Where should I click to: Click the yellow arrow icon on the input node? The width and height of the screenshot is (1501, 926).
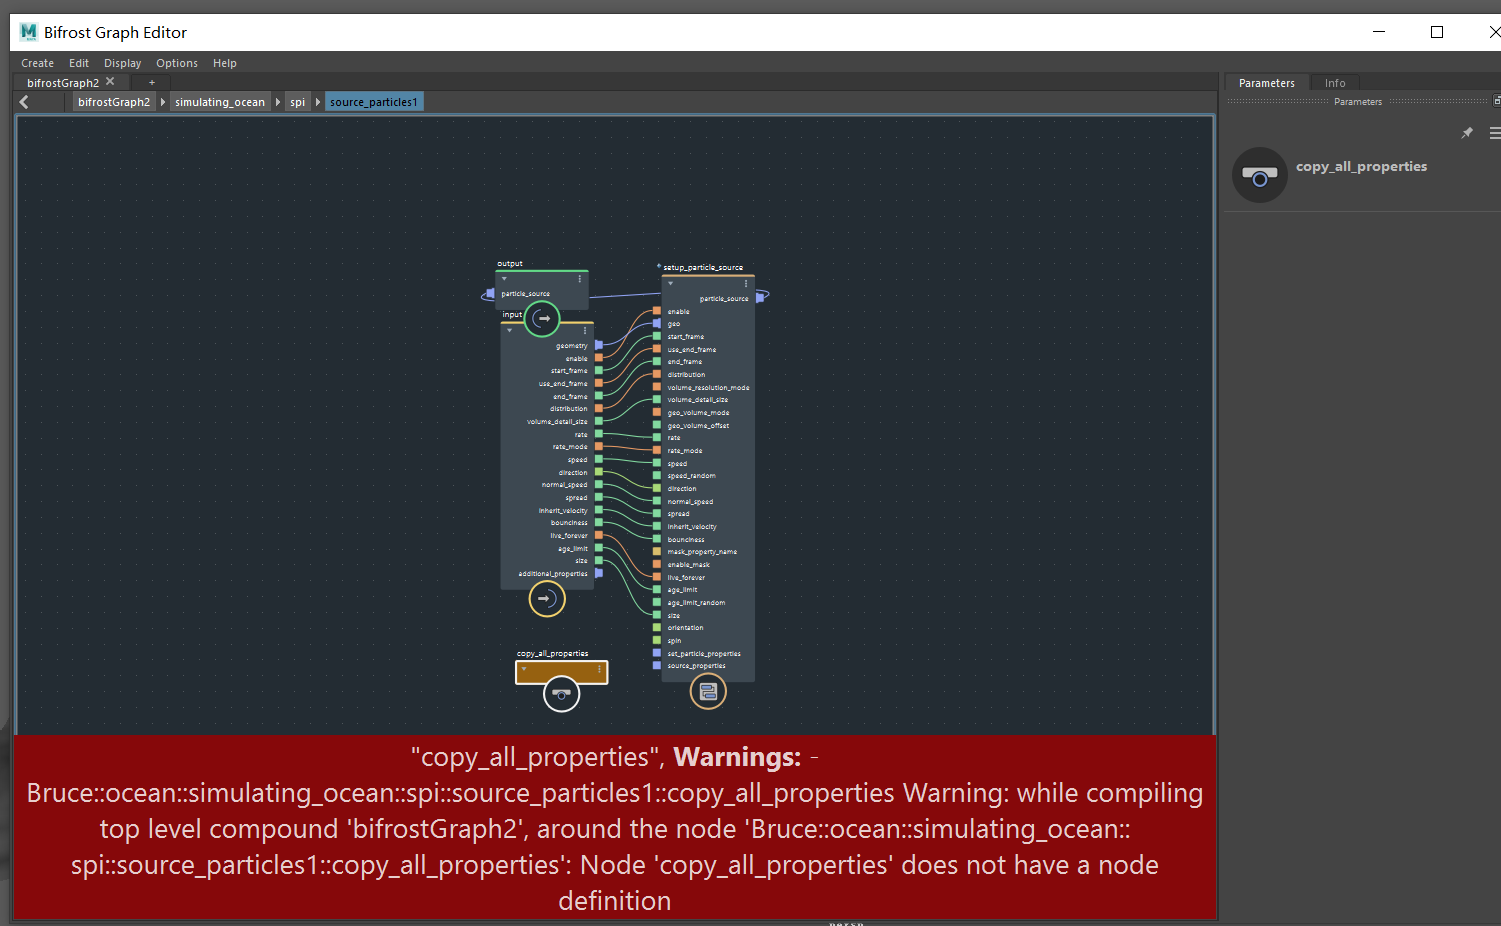pos(547,598)
